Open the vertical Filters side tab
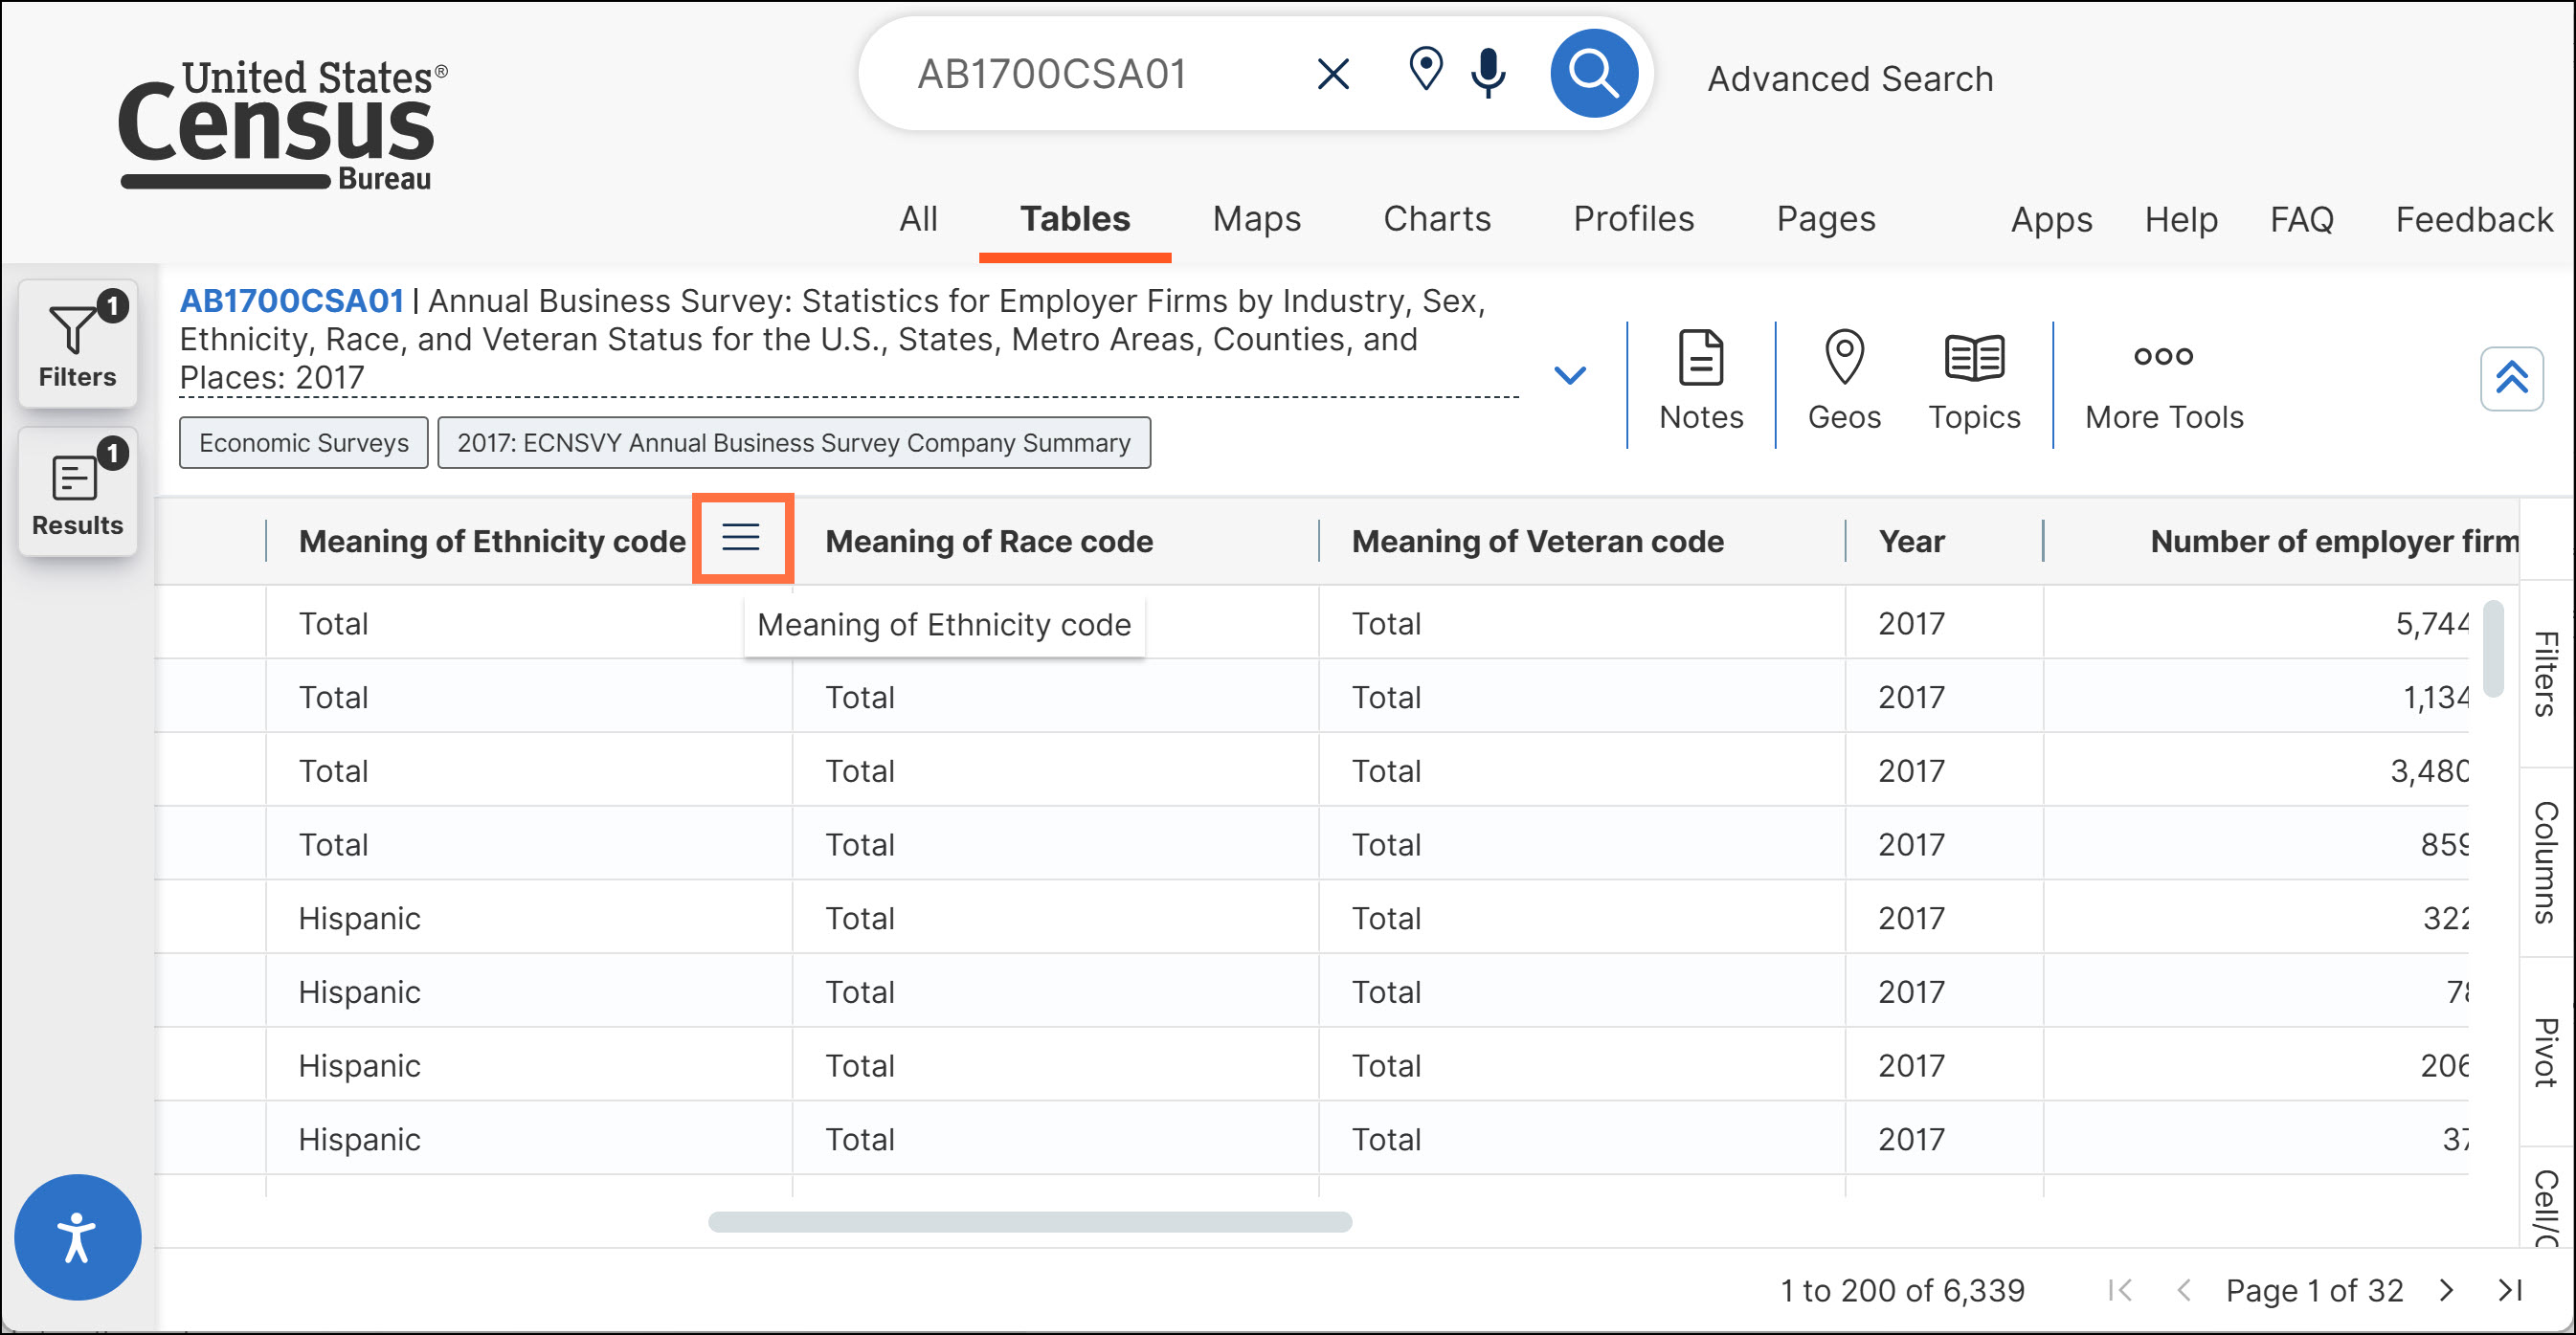This screenshot has height=1335, width=2576. pyautogui.click(x=2545, y=674)
